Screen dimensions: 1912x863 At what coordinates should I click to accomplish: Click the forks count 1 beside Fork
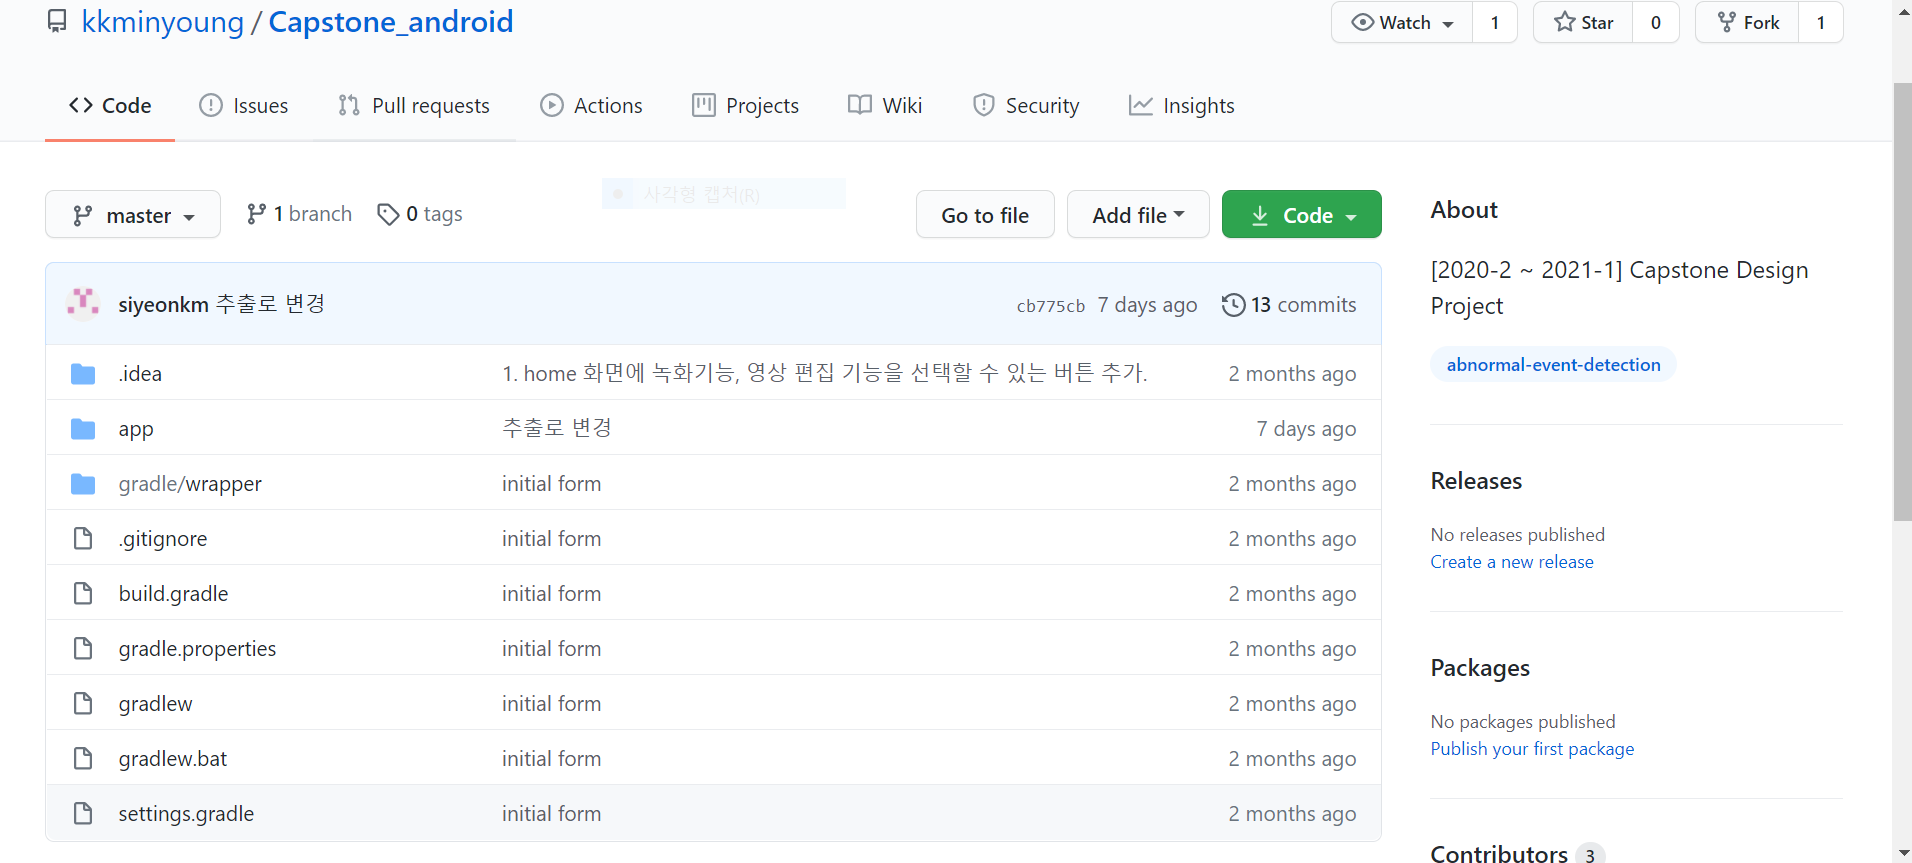pyautogui.click(x=1821, y=22)
